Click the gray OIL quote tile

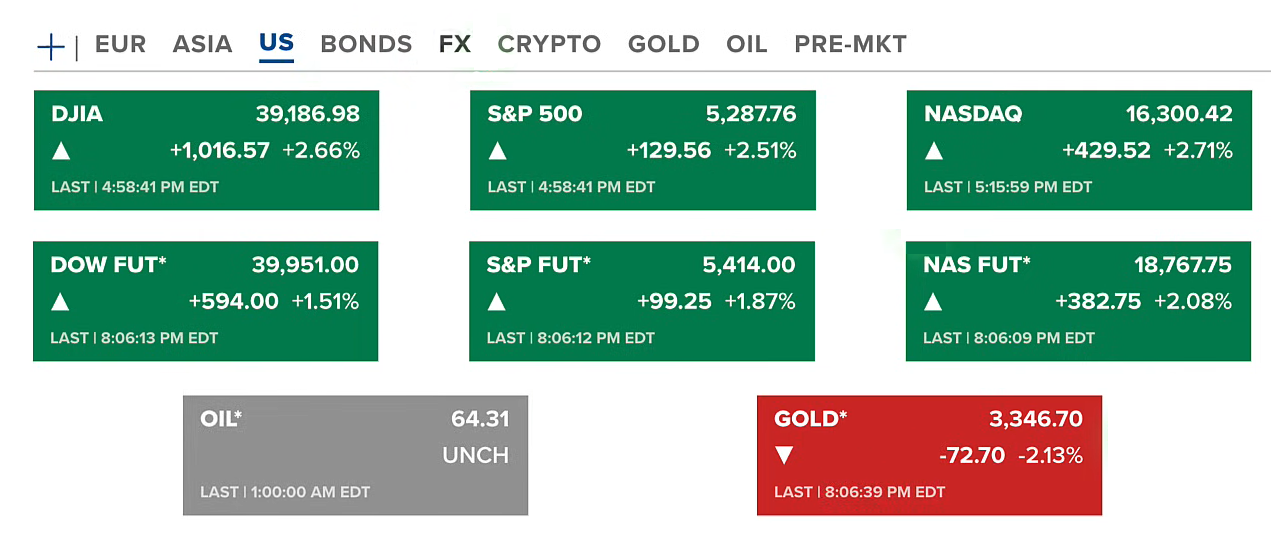coord(355,456)
